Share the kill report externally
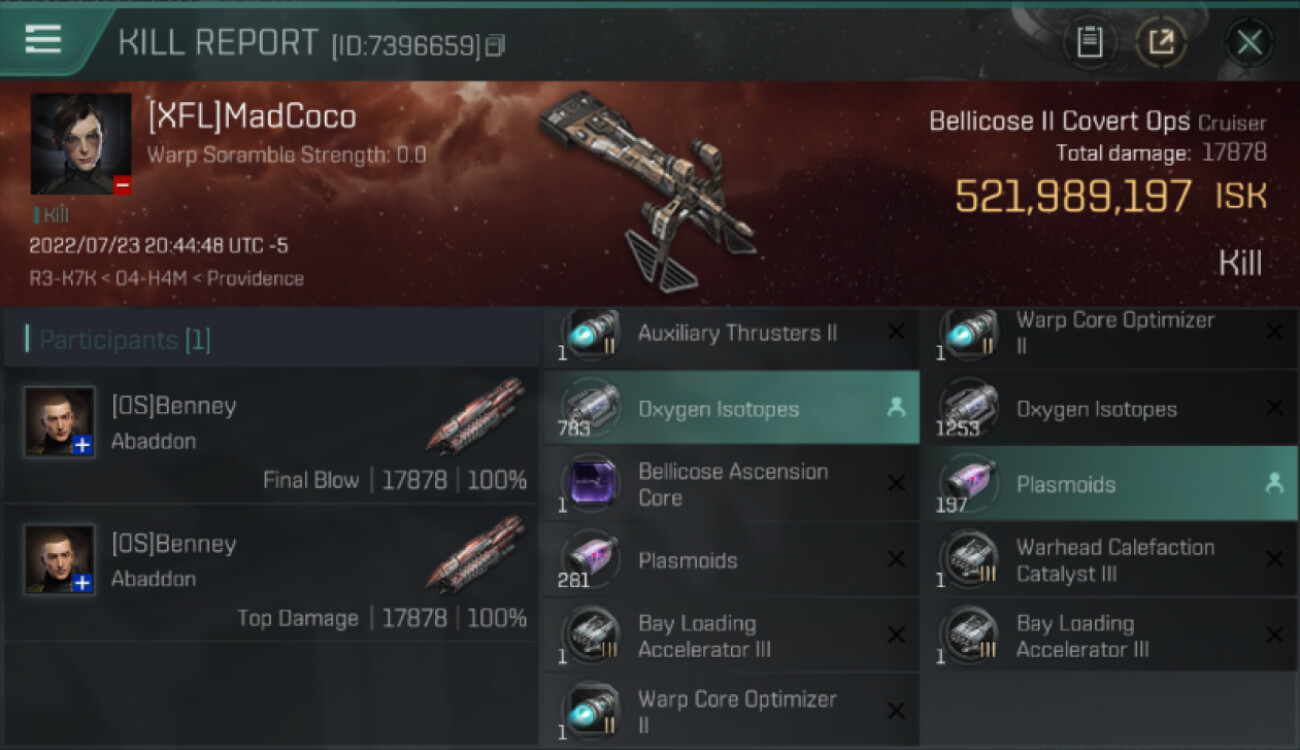The height and width of the screenshot is (750, 1300). (x=1161, y=42)
